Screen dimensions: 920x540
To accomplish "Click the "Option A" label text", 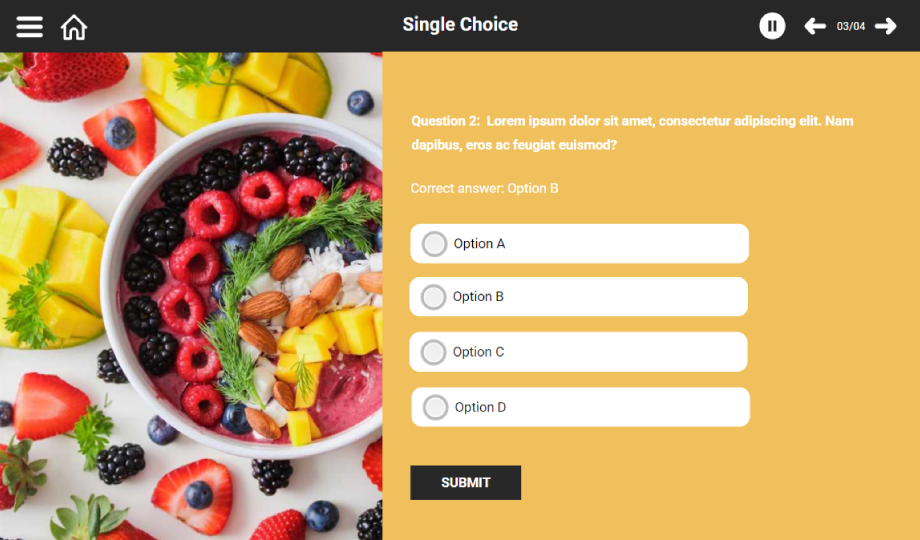I will [x=479, y=244].
